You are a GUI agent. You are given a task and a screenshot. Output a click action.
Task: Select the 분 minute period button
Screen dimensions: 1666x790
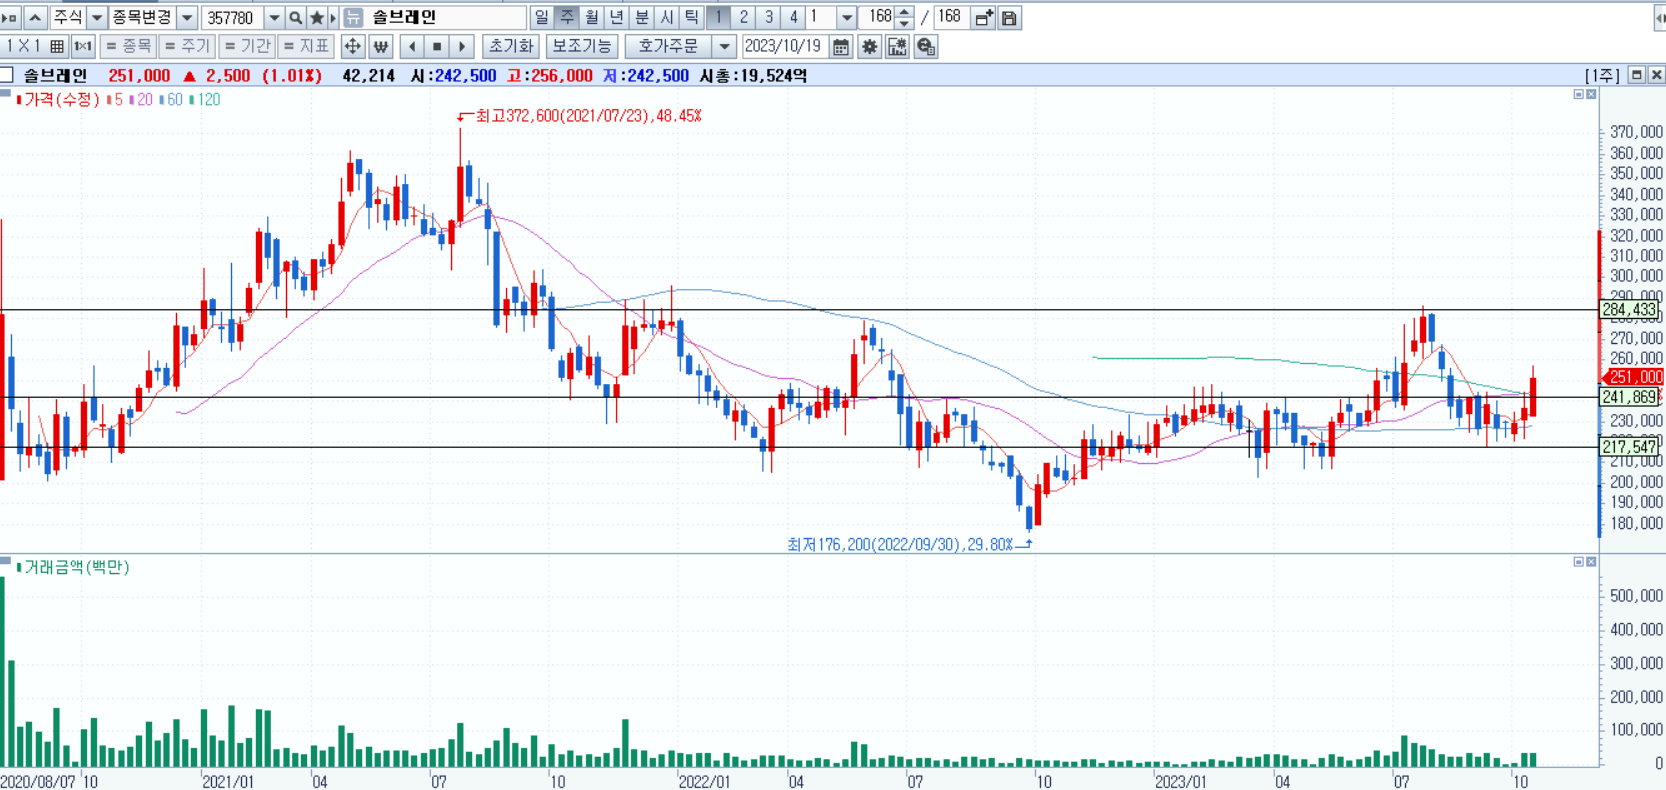642,18
